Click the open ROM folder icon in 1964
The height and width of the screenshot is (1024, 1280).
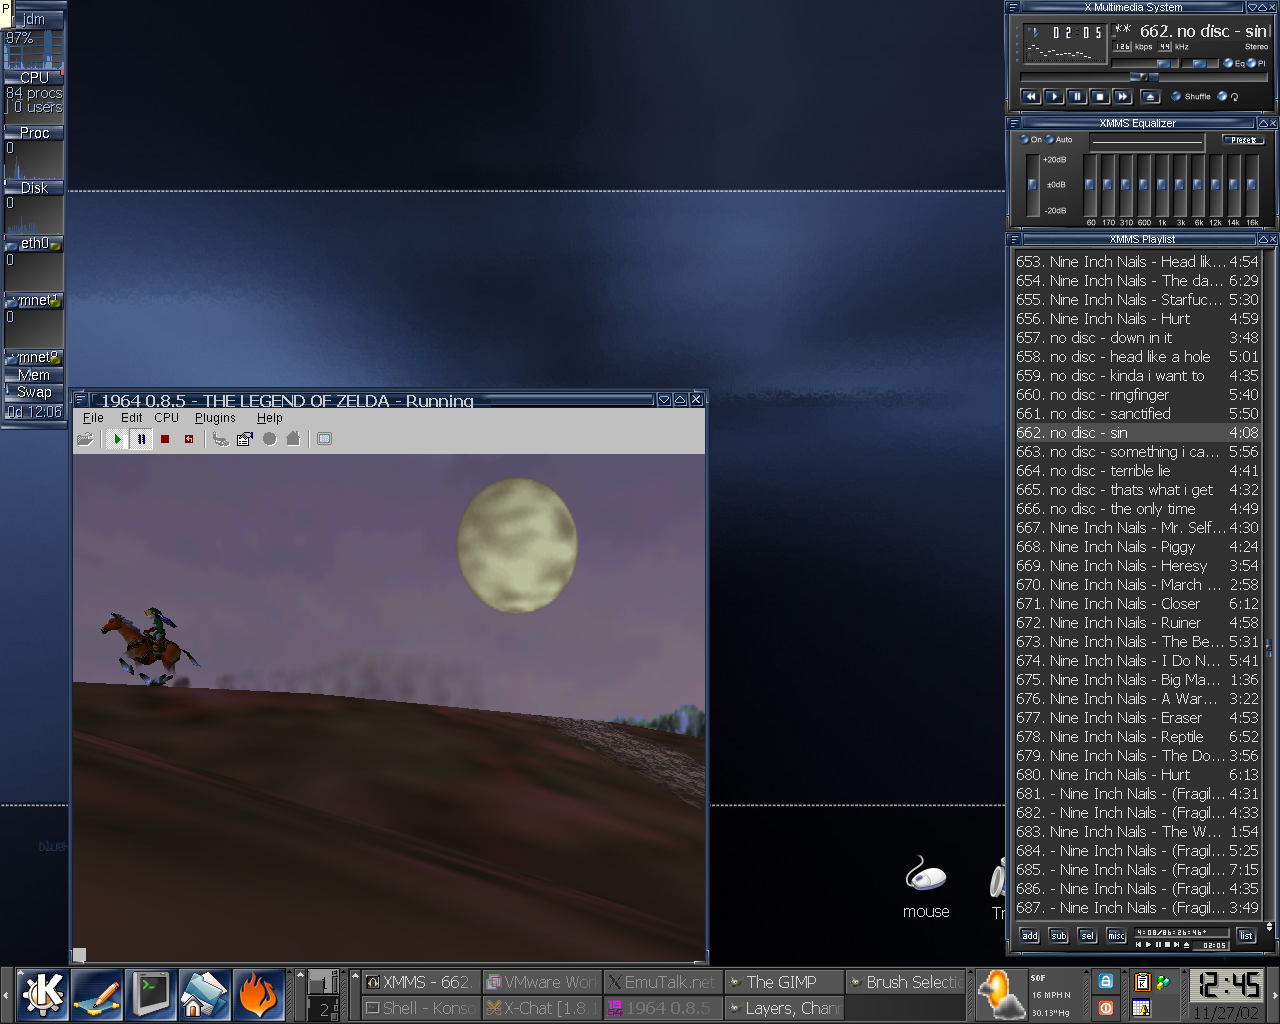pos(86,439)
